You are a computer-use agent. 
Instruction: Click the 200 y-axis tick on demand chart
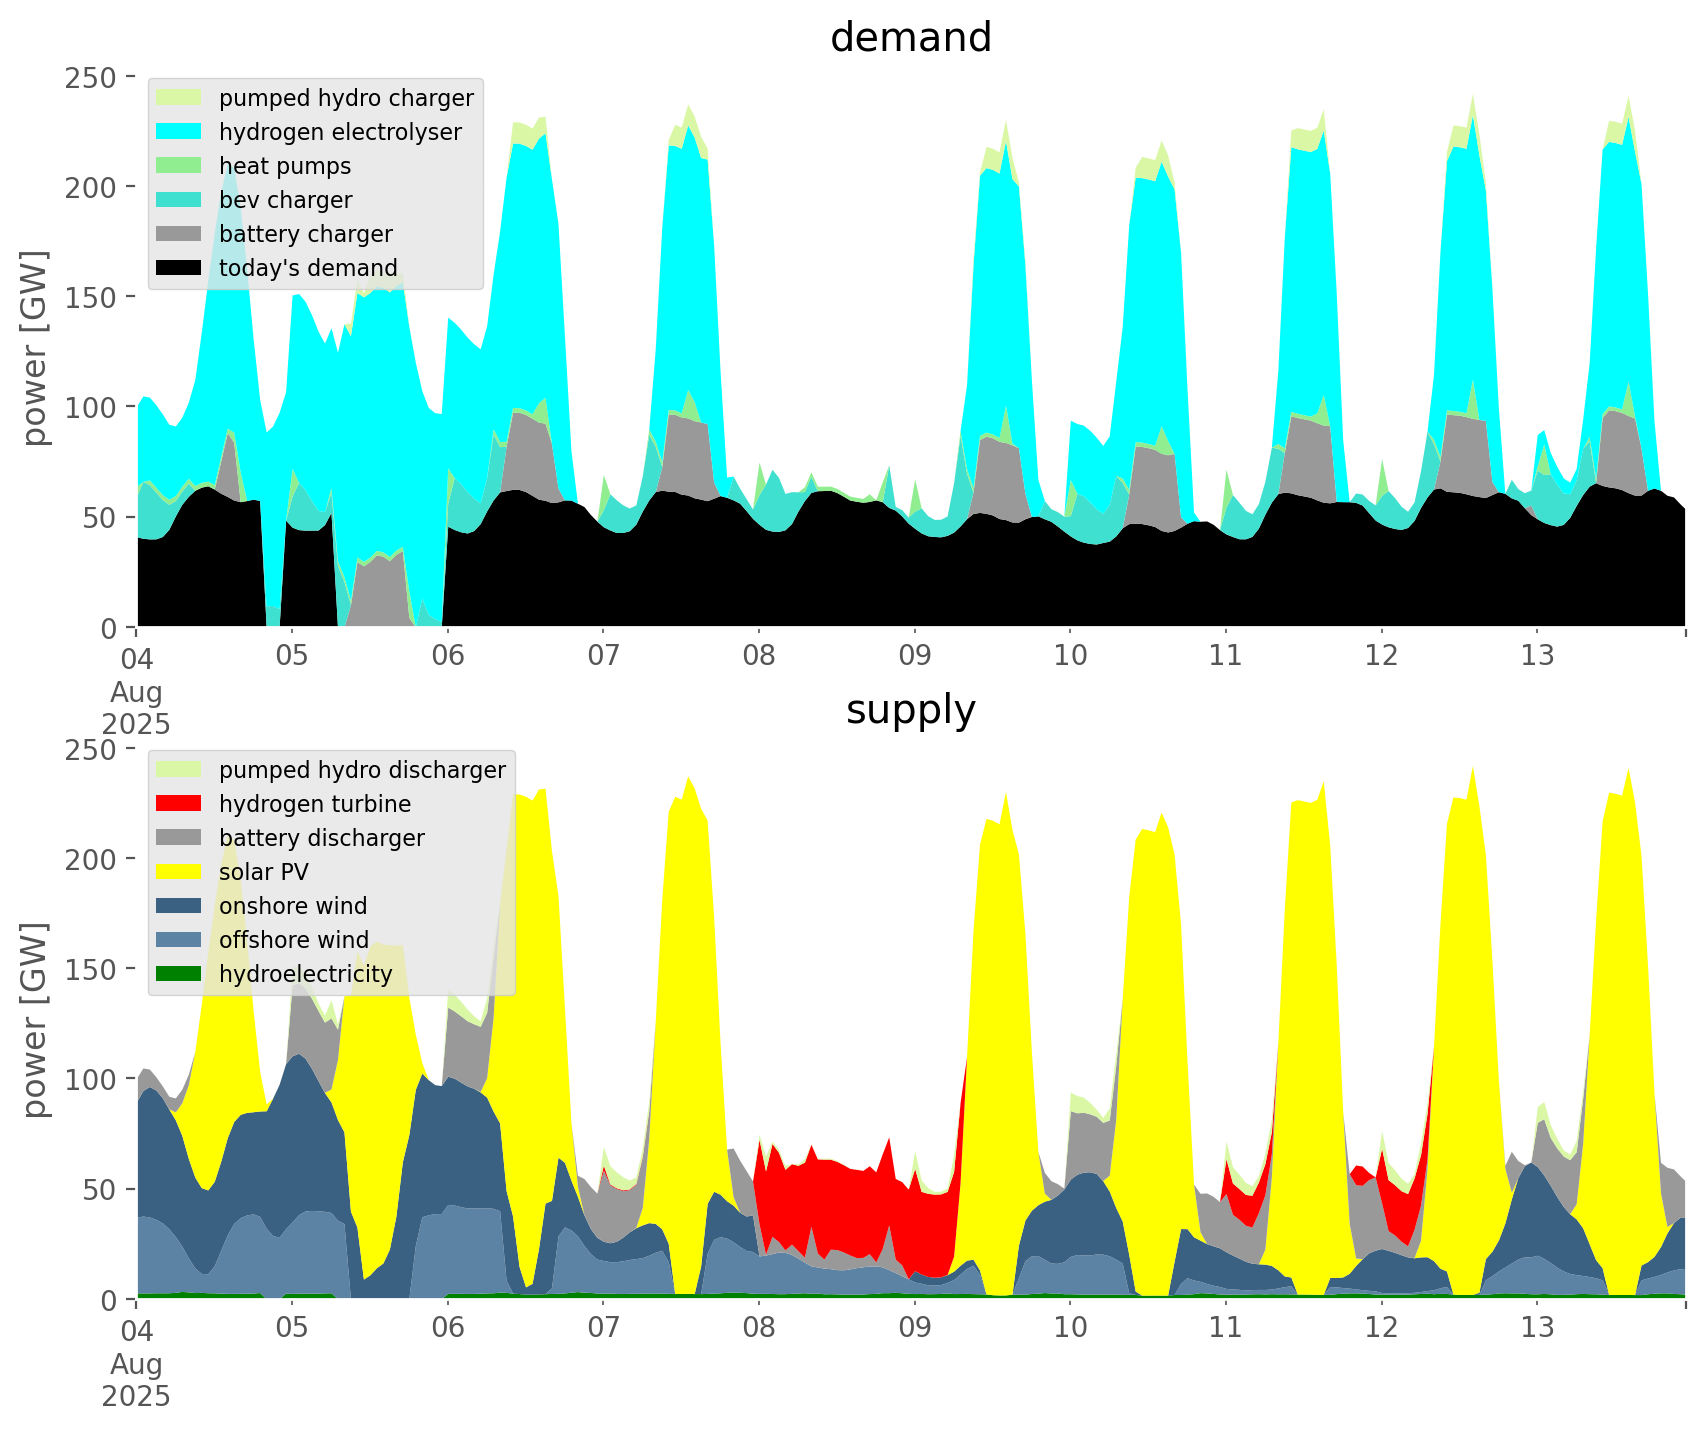pyautogui.click(x=91, y=188)
